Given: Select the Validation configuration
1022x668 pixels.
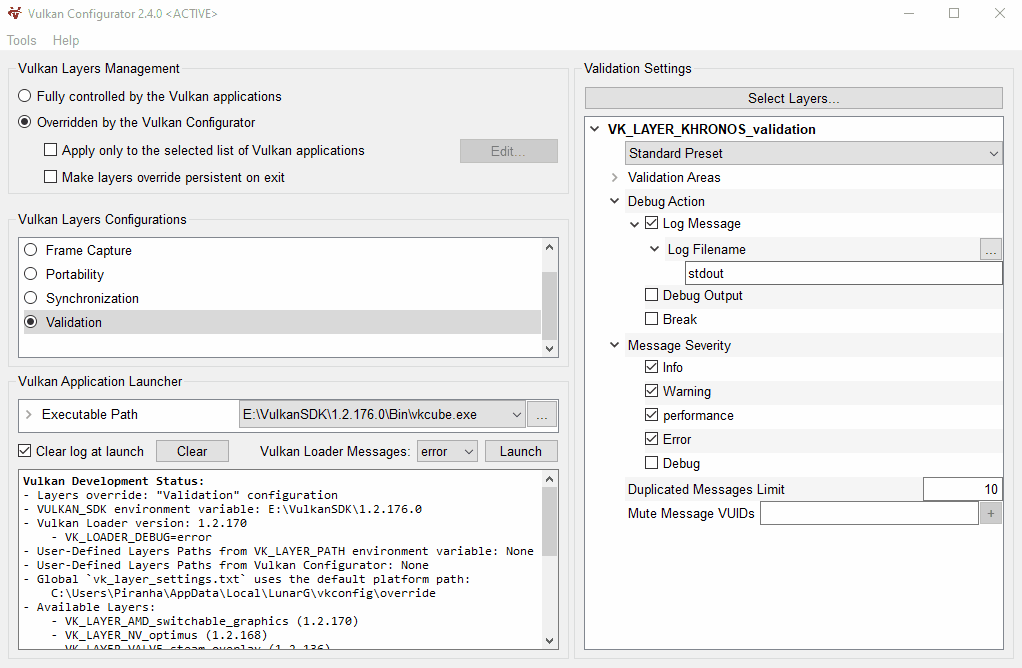Looking at the screenshot, I should click(31, 322).
